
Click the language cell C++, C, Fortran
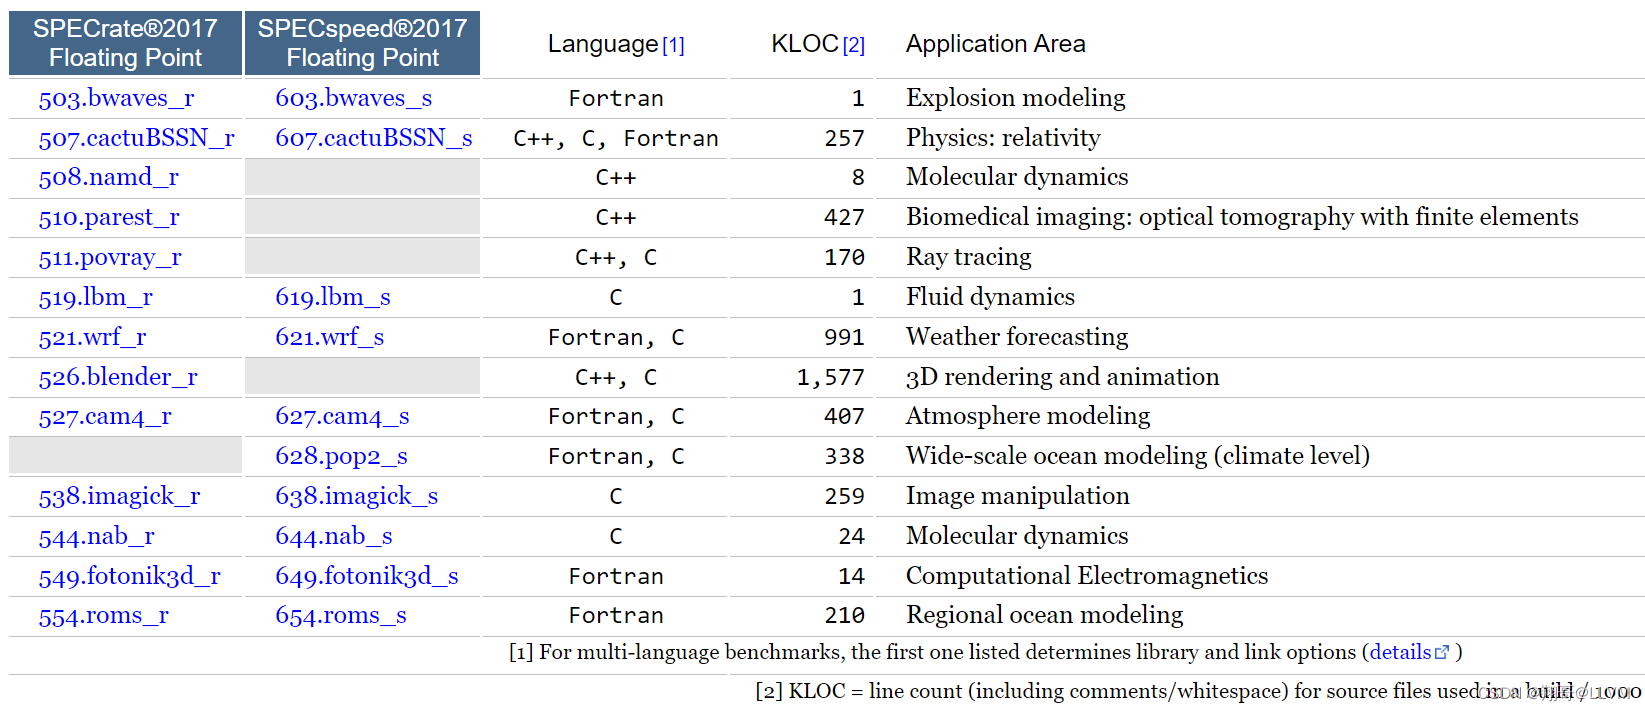[616, 138]
